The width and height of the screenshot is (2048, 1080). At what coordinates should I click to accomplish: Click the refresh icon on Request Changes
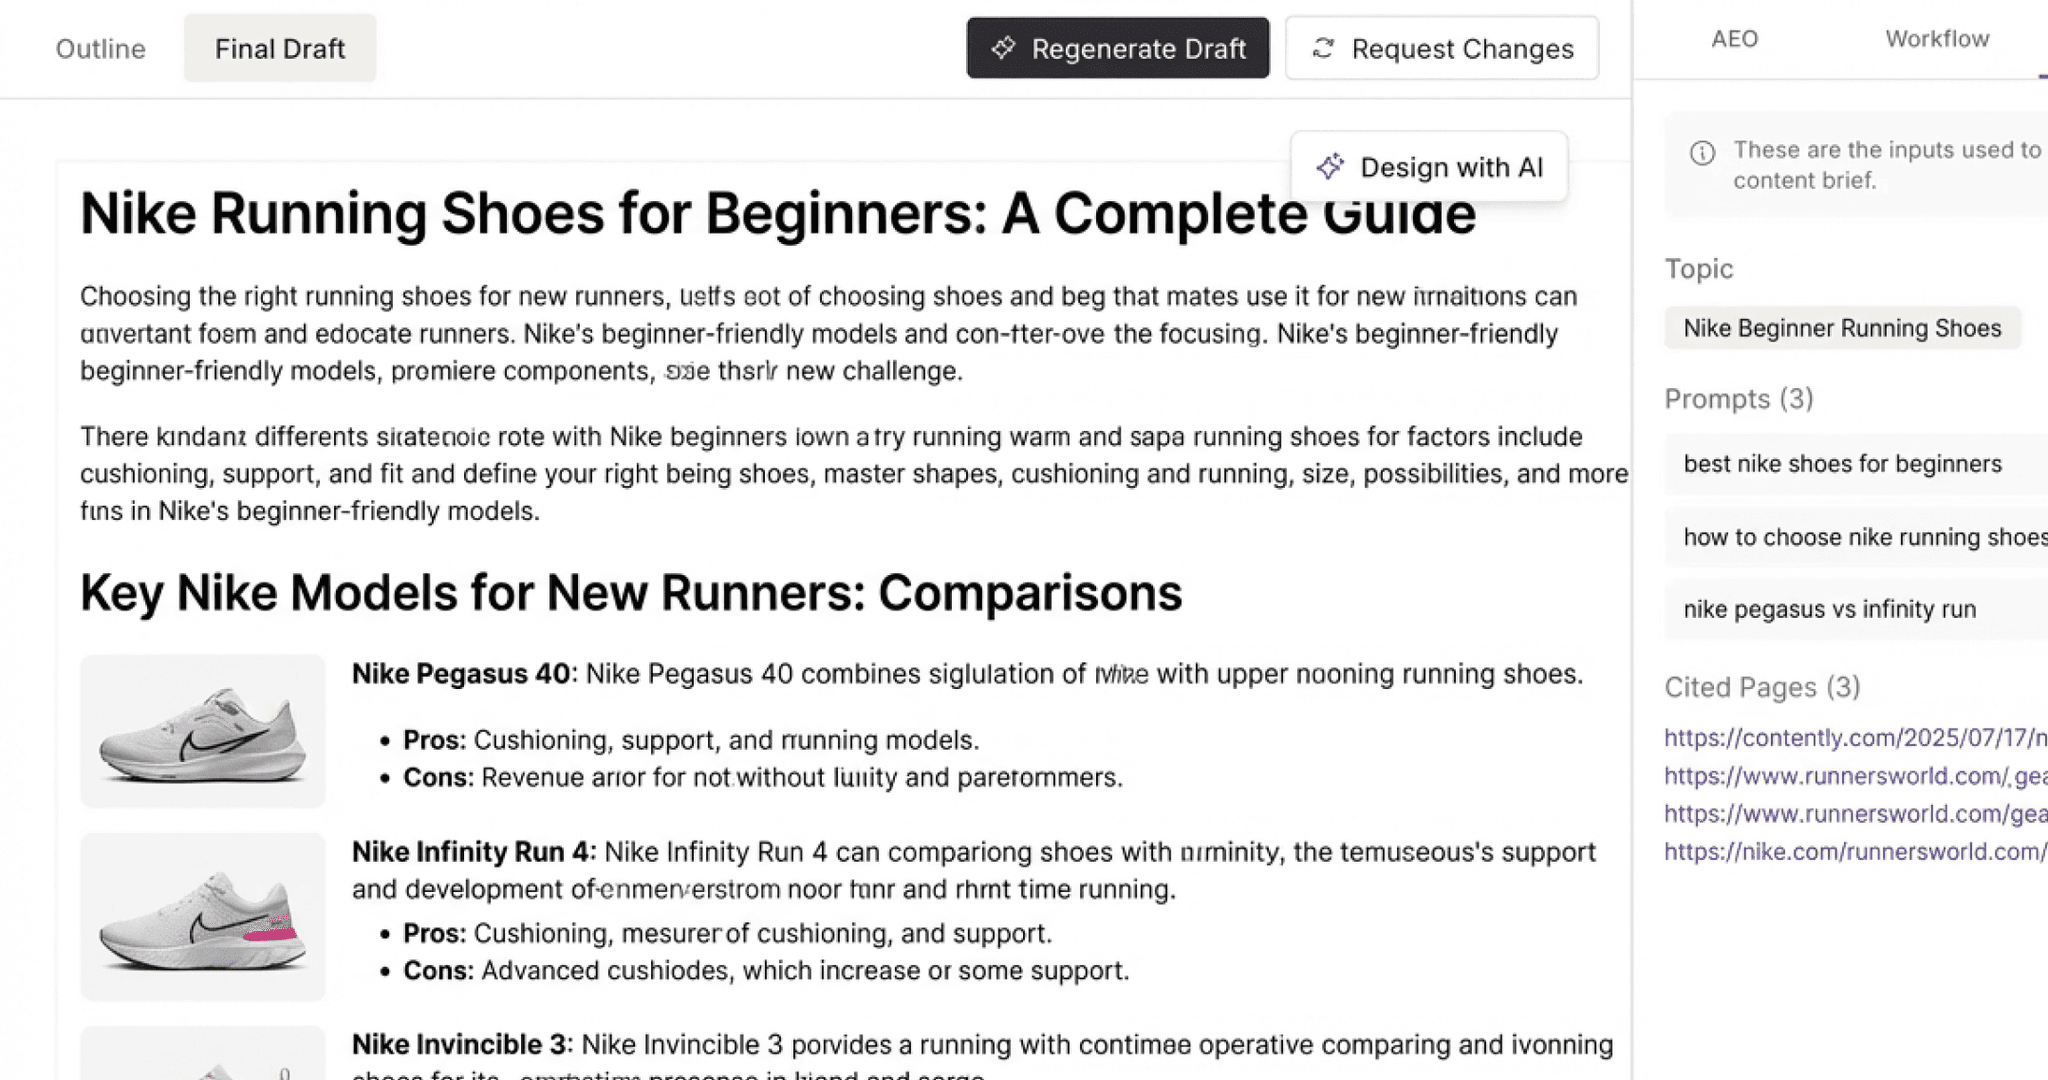(x=1323, y=48)
